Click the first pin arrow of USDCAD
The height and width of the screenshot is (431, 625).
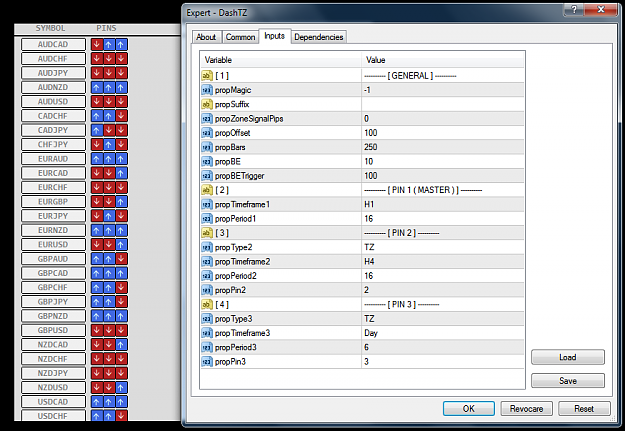pos(96,402)
